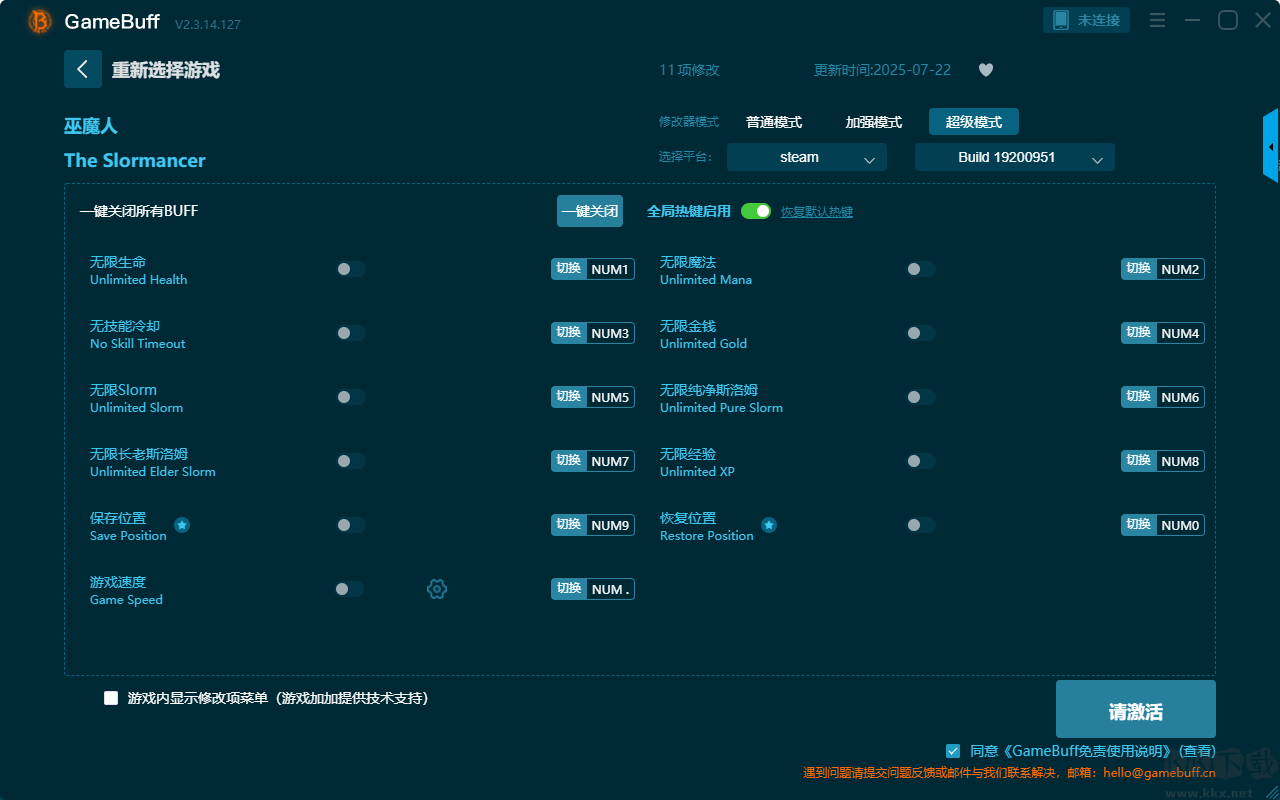Image resolution: width=1280 pixels, height=800 pixels.
Task: Open the hamburger menu icon in title bar
Action: [1157, 20]
